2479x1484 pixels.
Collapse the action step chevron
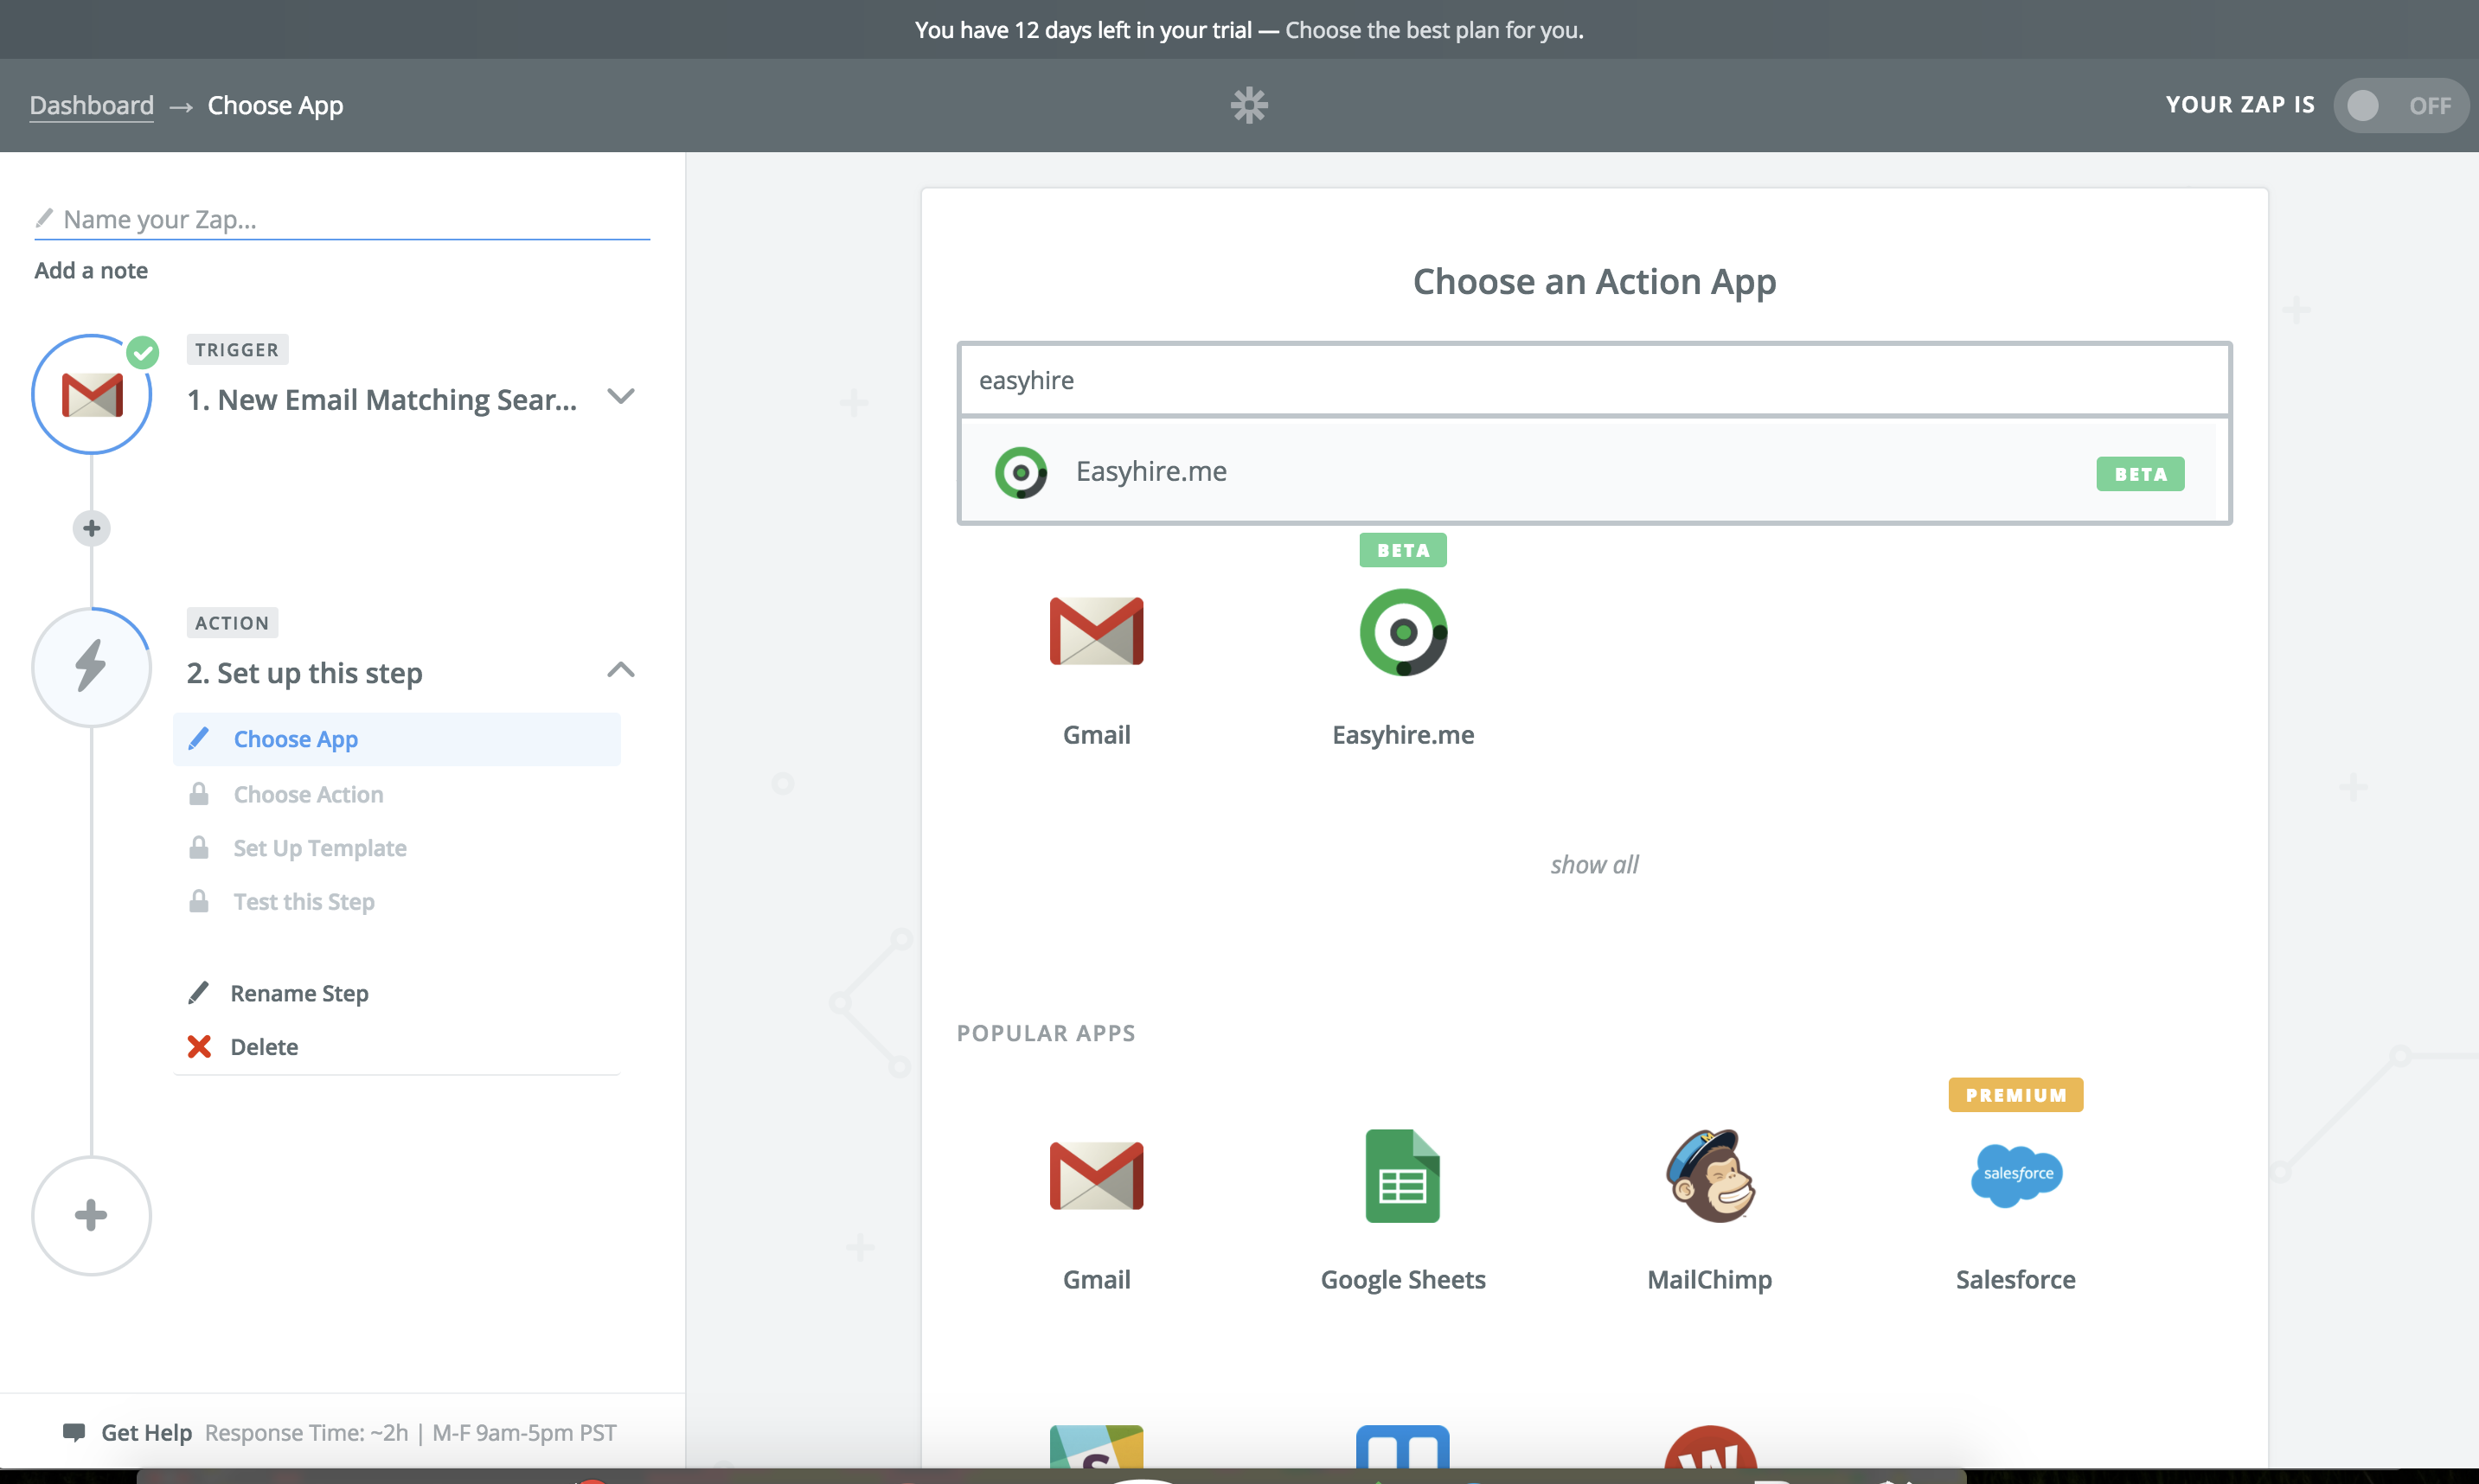tap(621, 670)
